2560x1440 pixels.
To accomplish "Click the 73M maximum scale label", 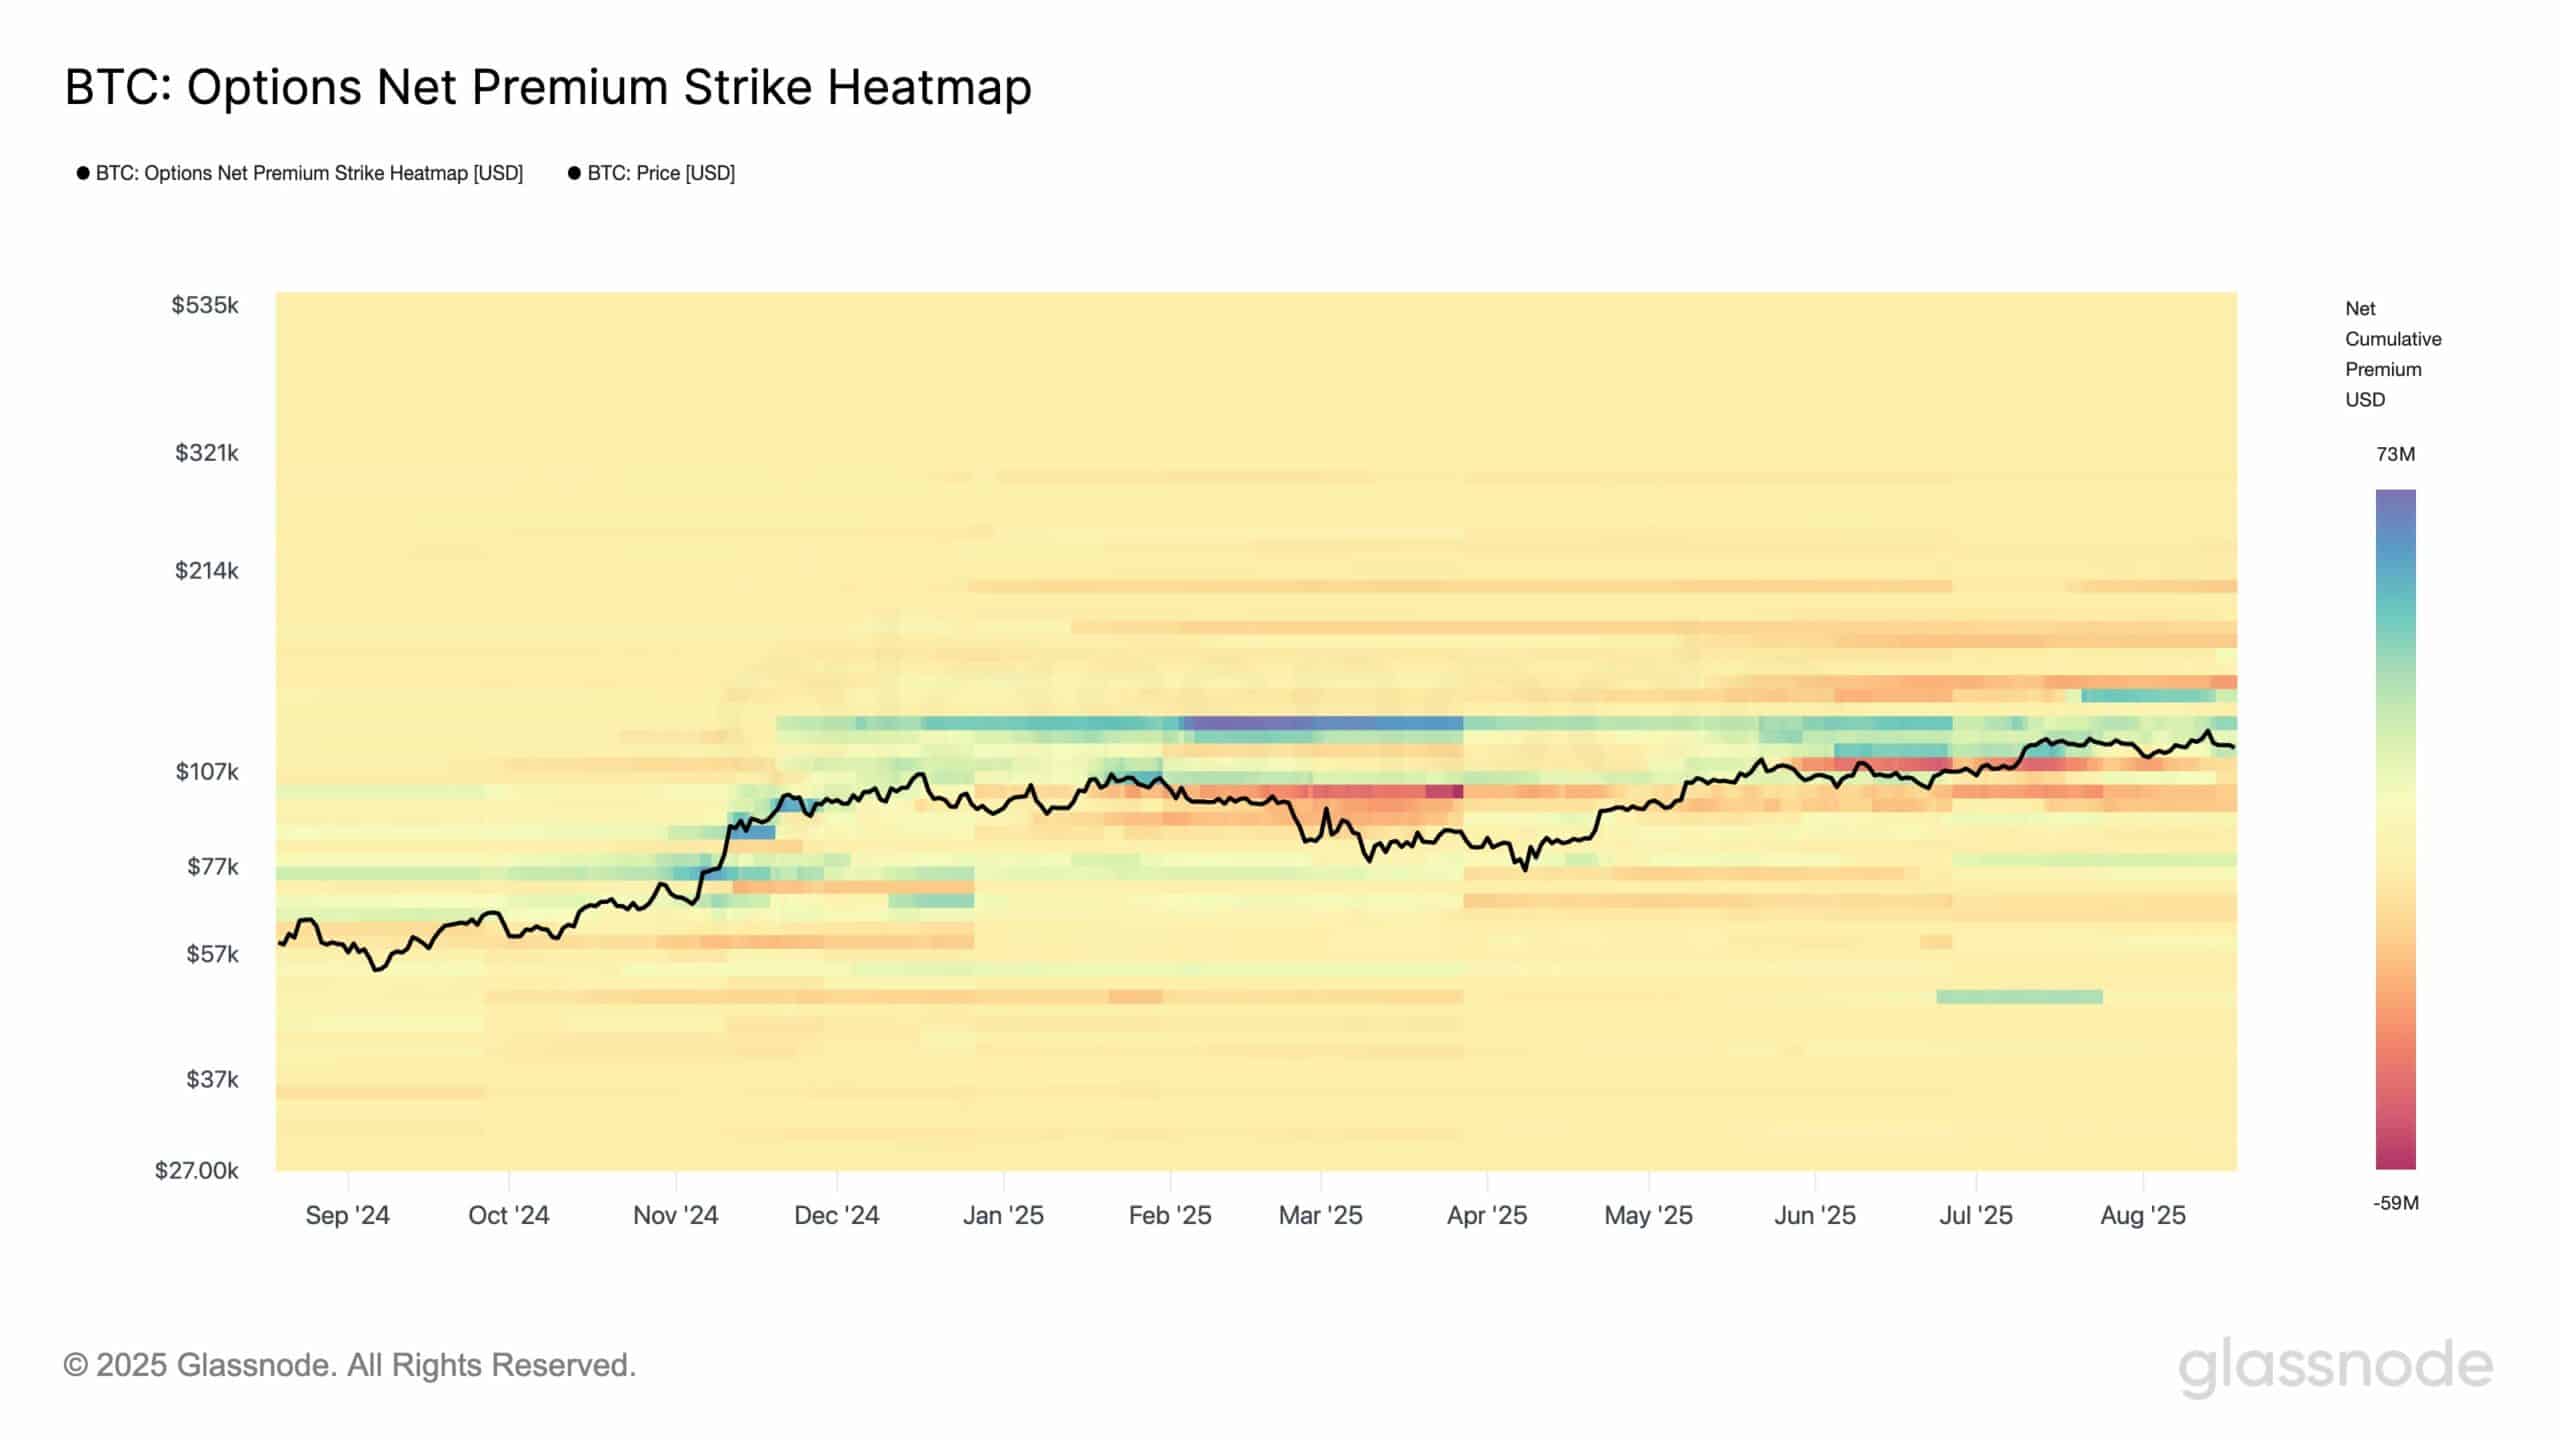I will (2395, 454).
